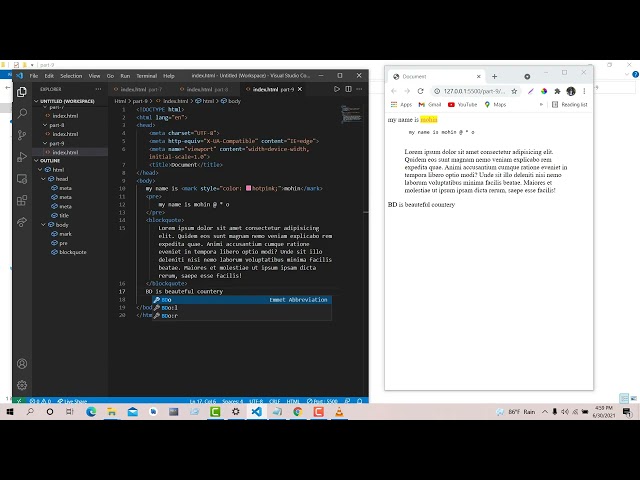
Task: Go back in Chrome
Action: pyautogui.click(x=393, y=91)
